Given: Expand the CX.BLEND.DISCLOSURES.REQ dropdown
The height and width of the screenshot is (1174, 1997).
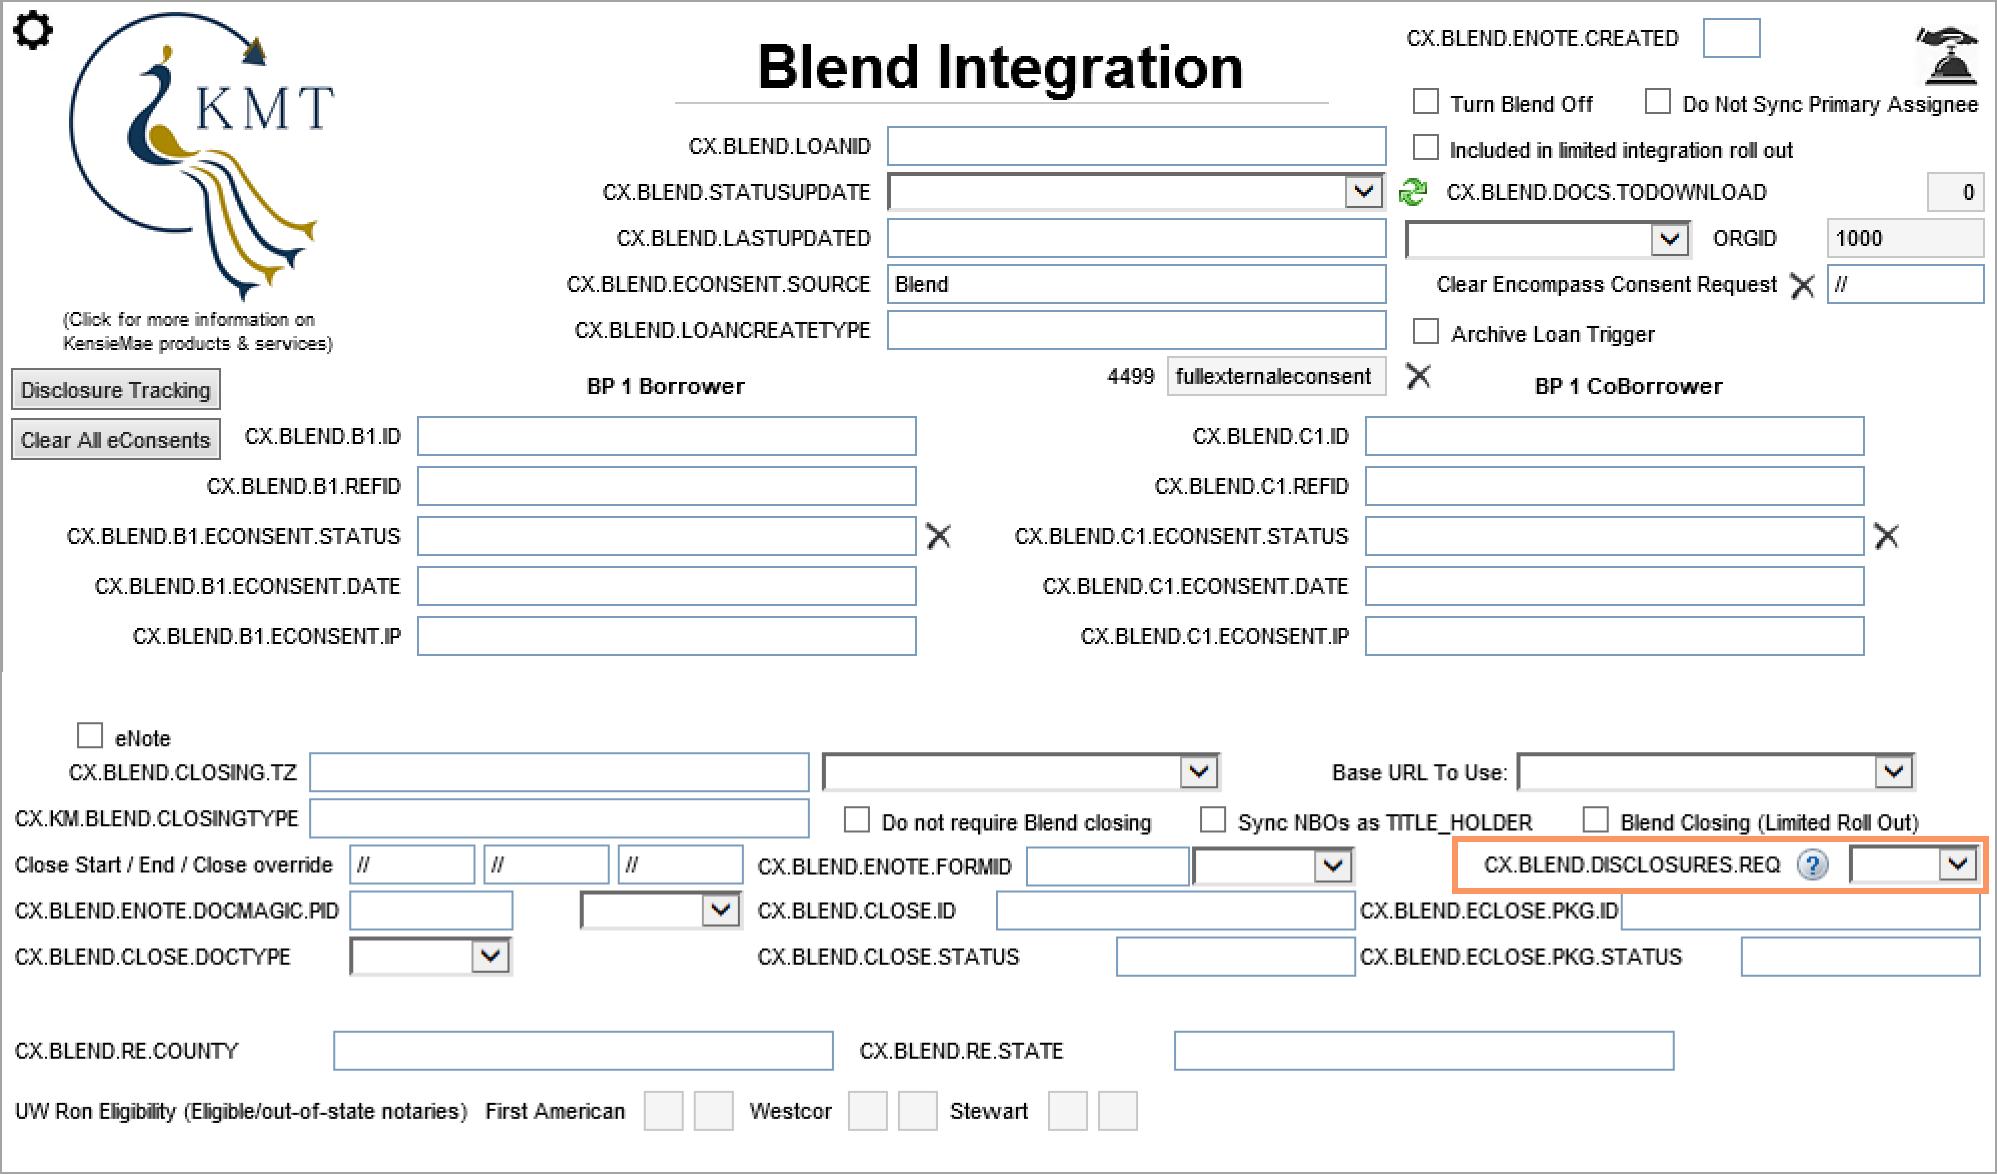Looking at the screenshot, I should pyautogui.click(x=1958, y=864).
